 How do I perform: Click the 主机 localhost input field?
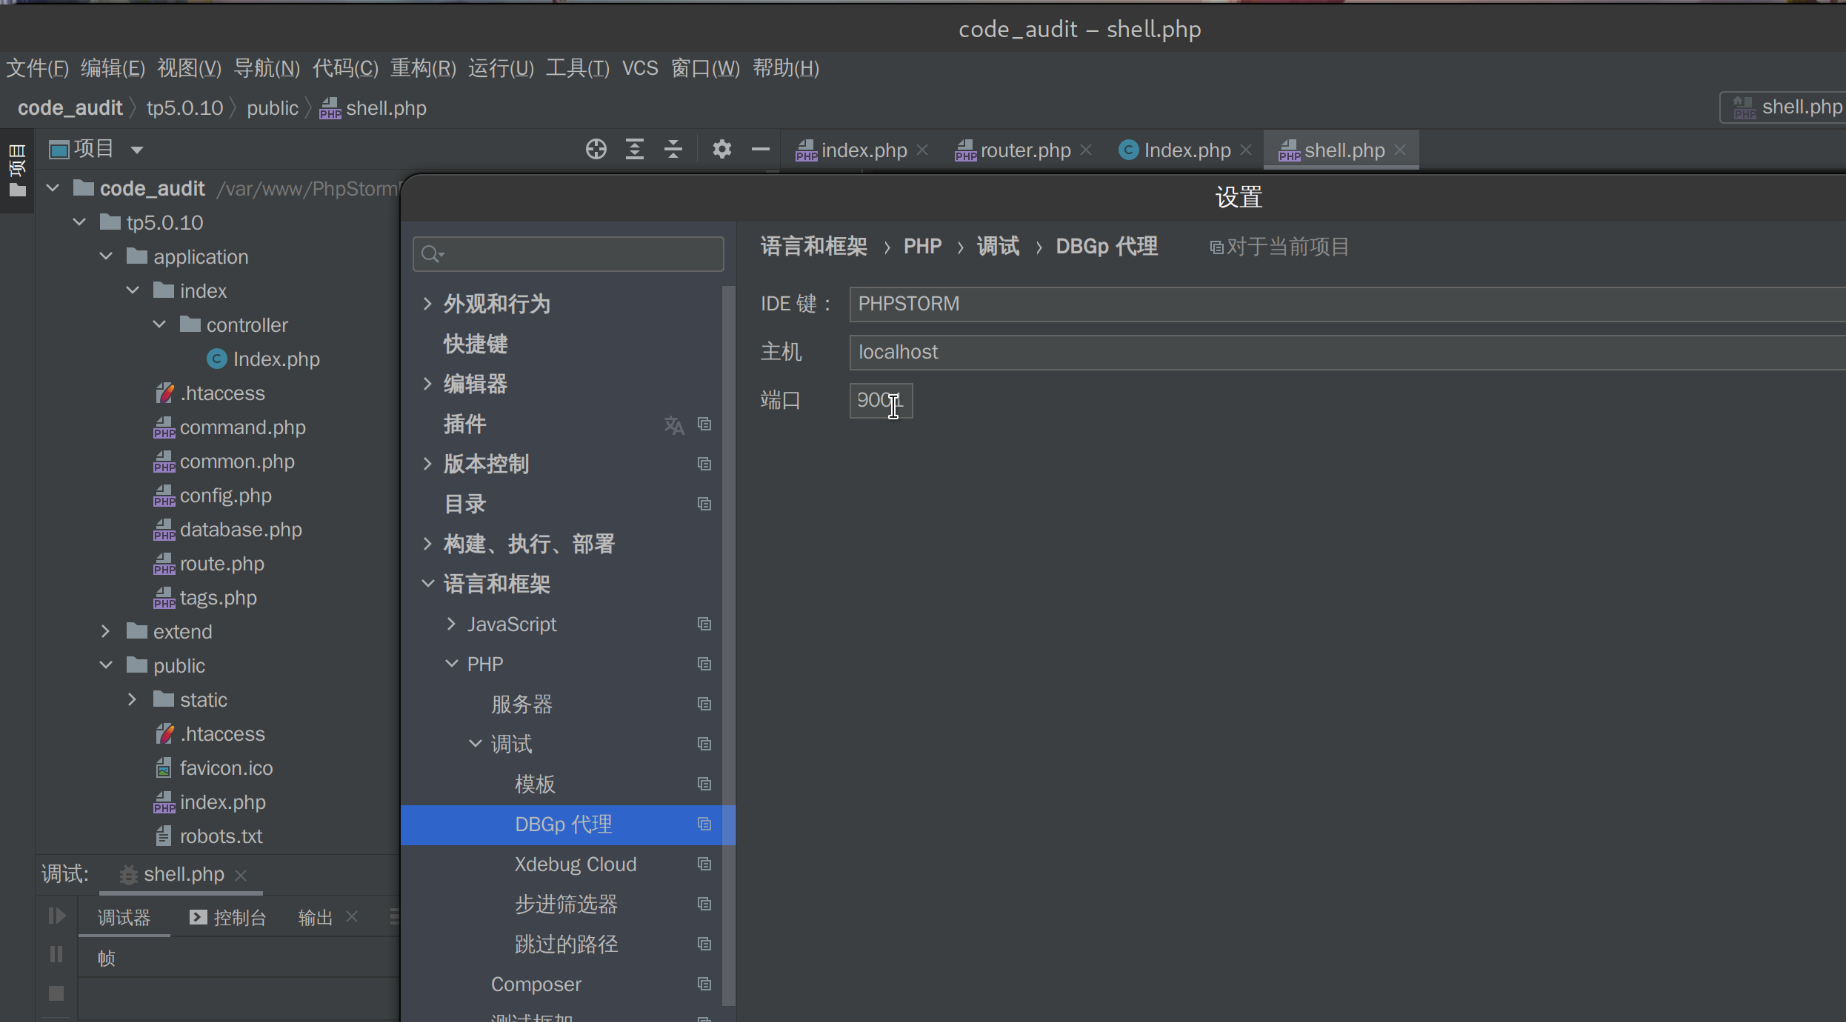(1347, 352)
